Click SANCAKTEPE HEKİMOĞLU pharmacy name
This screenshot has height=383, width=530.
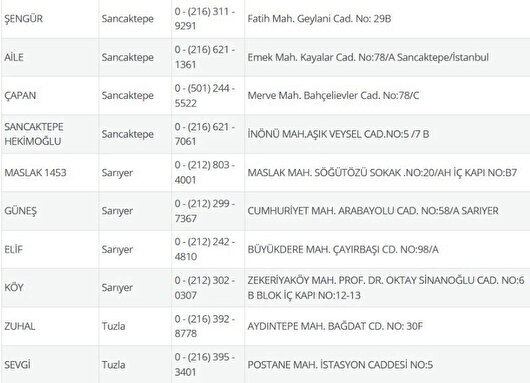point(34,134)
